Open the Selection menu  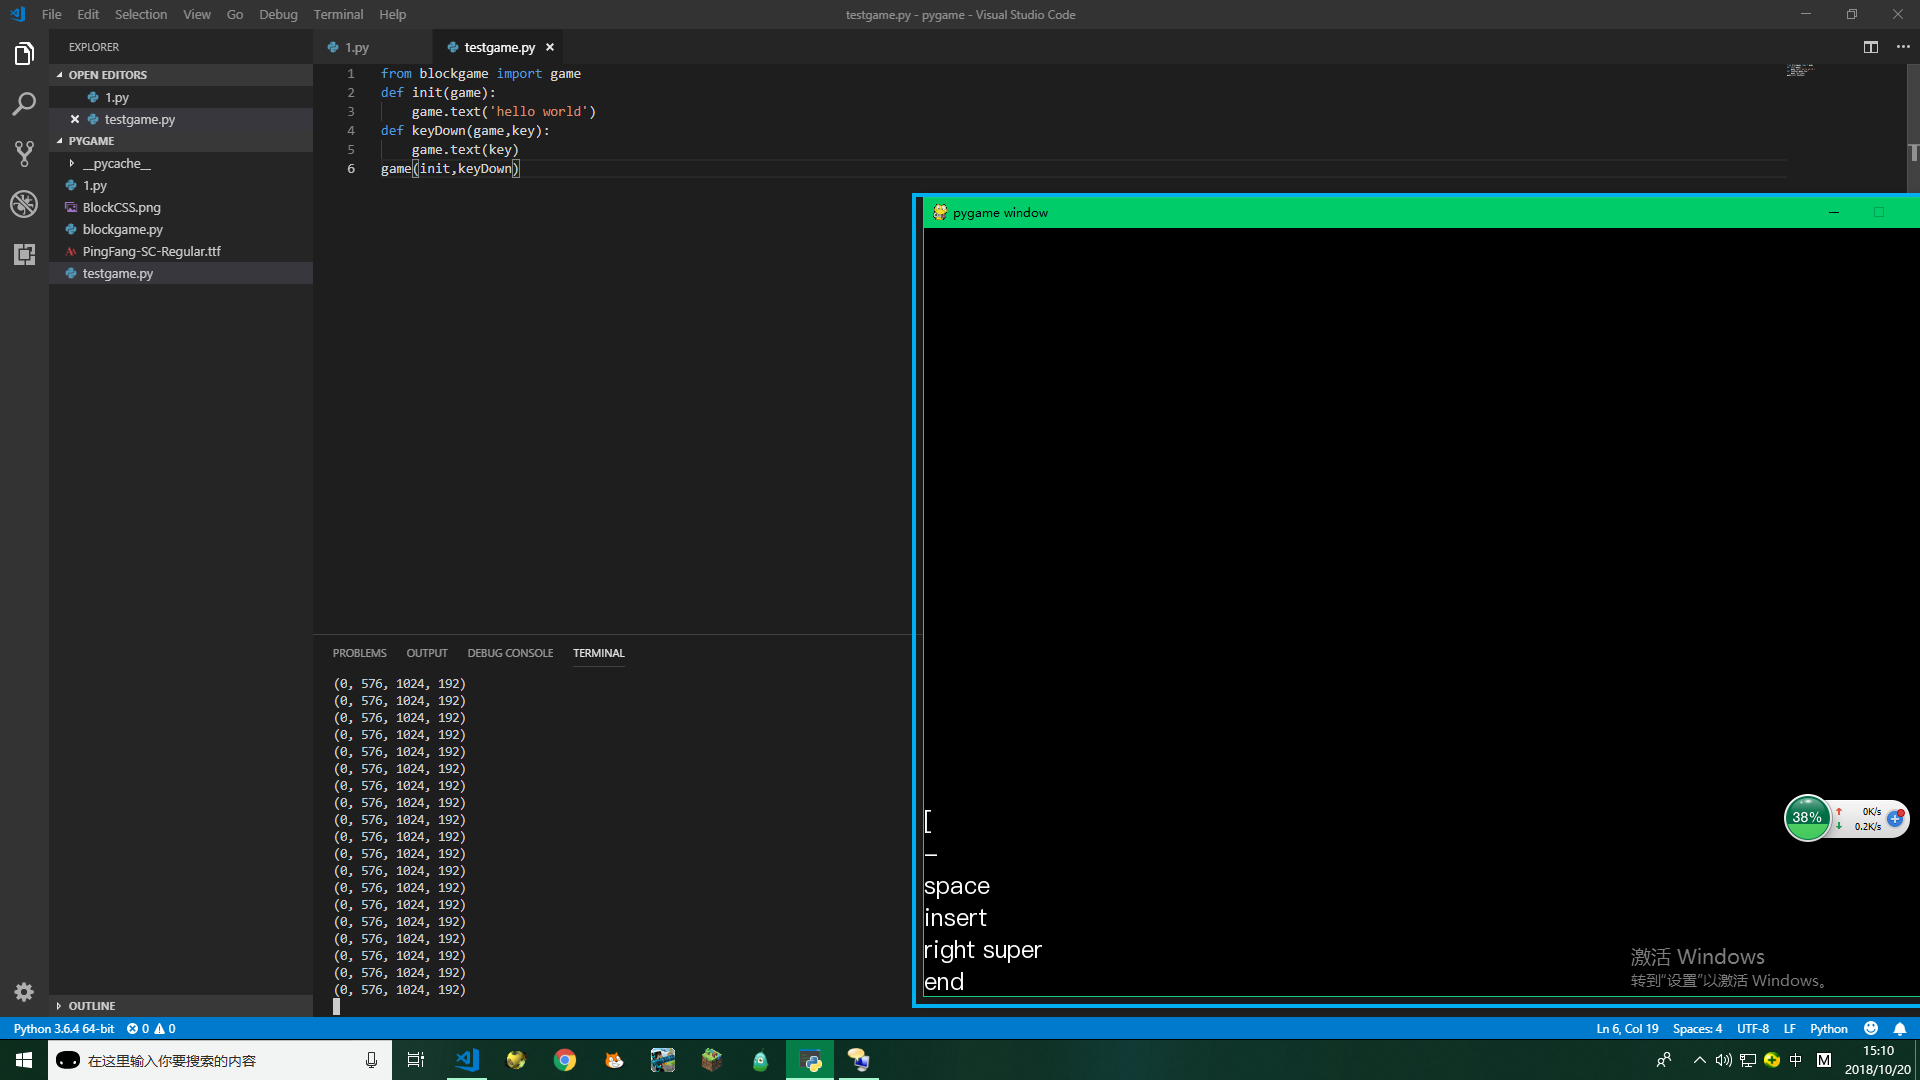pyautogui.click(x=141, y=14)
